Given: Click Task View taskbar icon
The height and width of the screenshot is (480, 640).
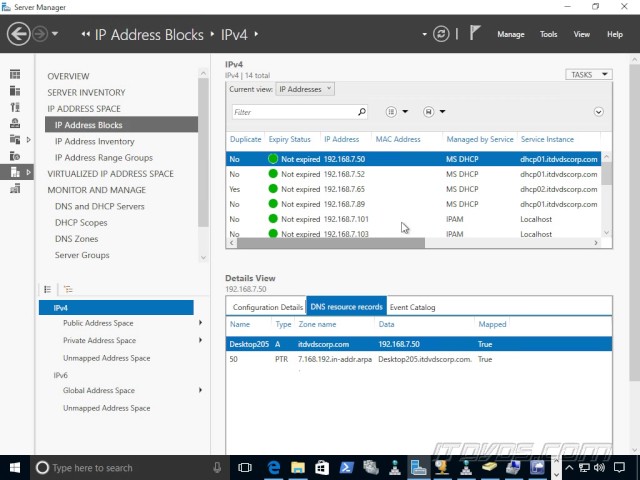Looking at the screenshot, I should click(245, 468).
